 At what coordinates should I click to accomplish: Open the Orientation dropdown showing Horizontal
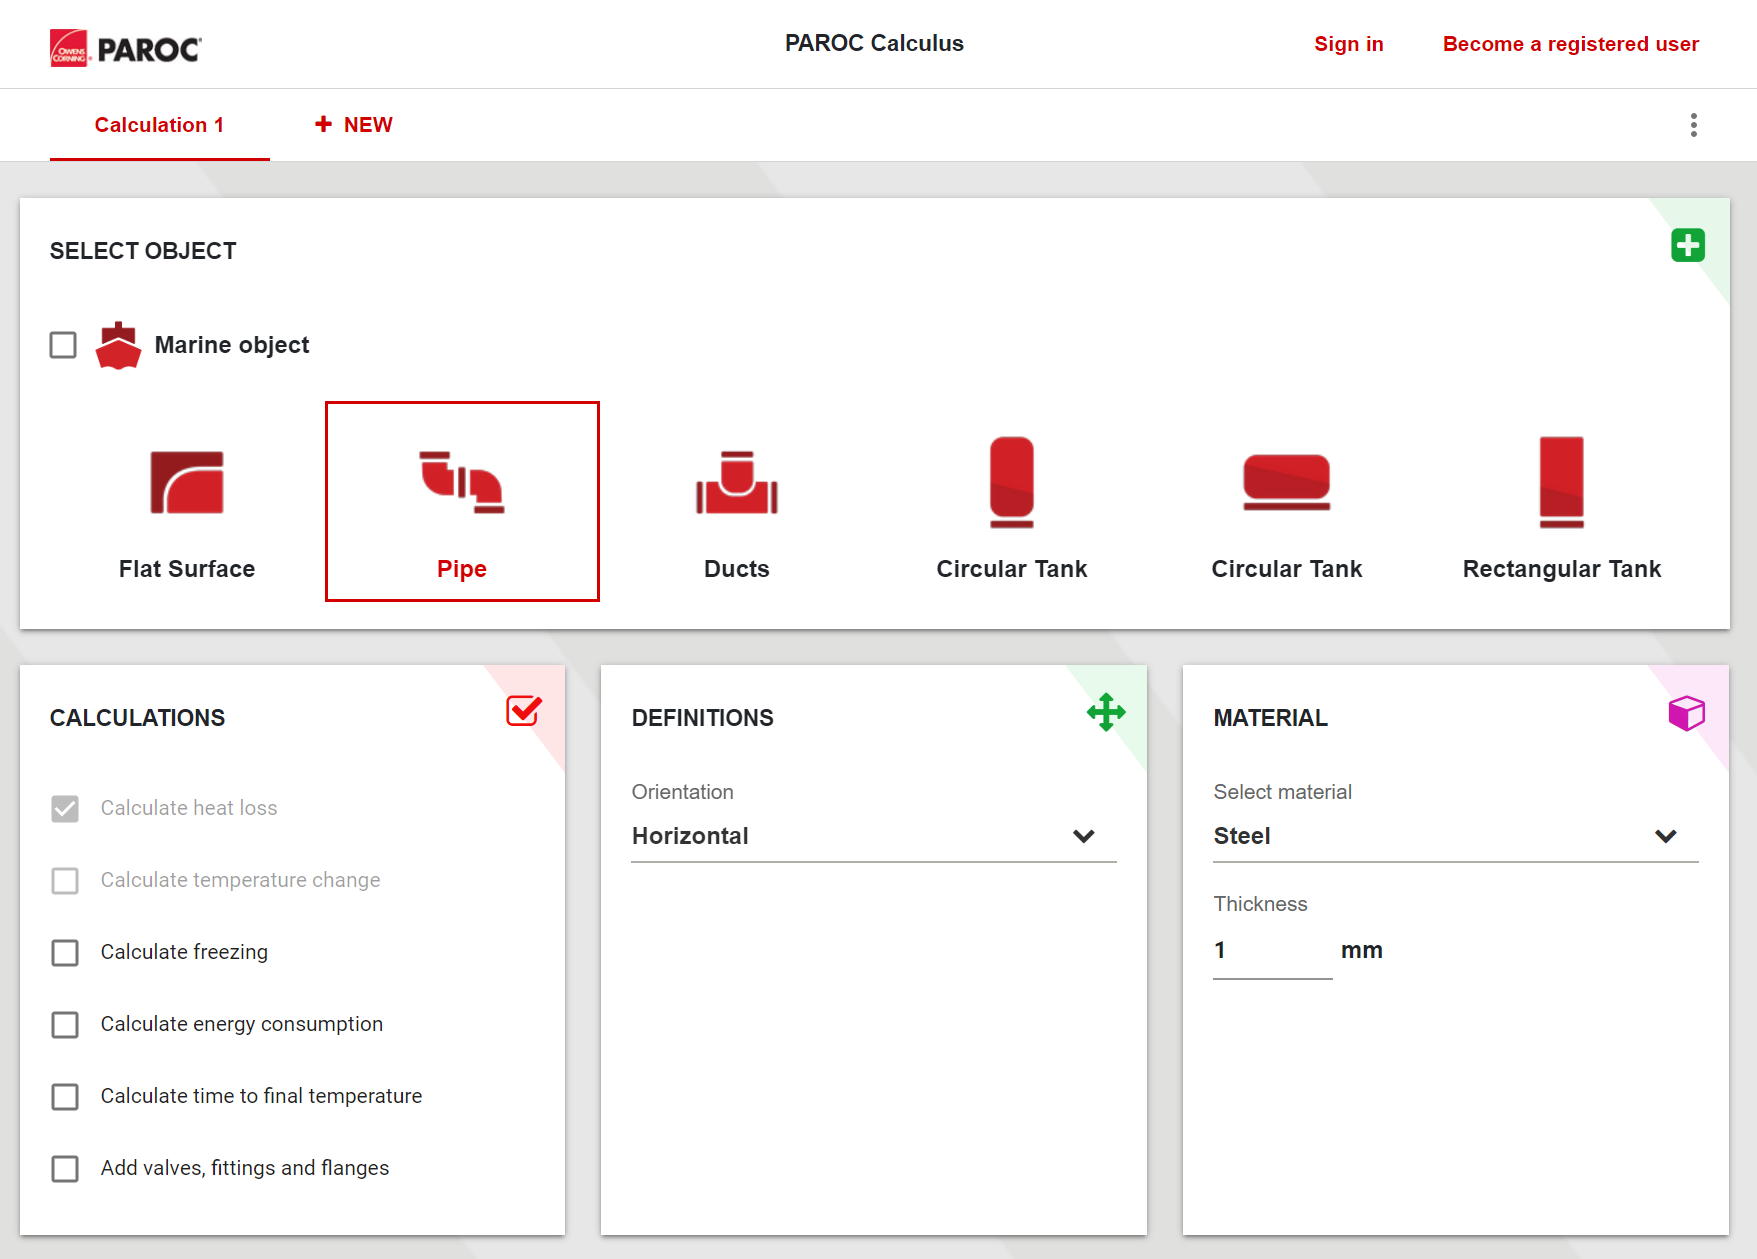pyautogui.click(x=873, y=836)
